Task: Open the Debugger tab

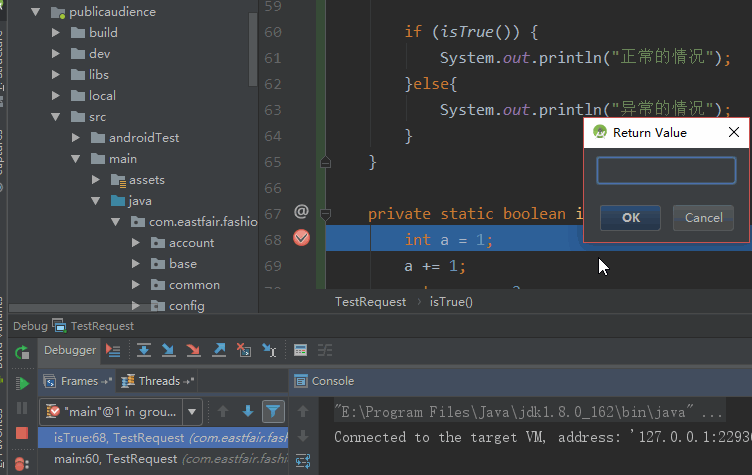Action: tap(70, 350)
